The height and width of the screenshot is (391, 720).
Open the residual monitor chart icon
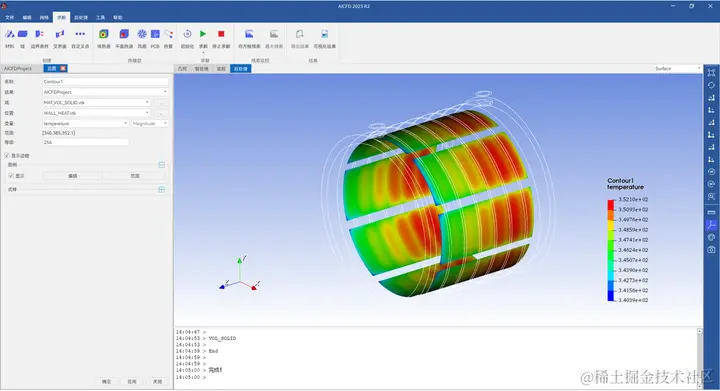click(x=249, y=34)
